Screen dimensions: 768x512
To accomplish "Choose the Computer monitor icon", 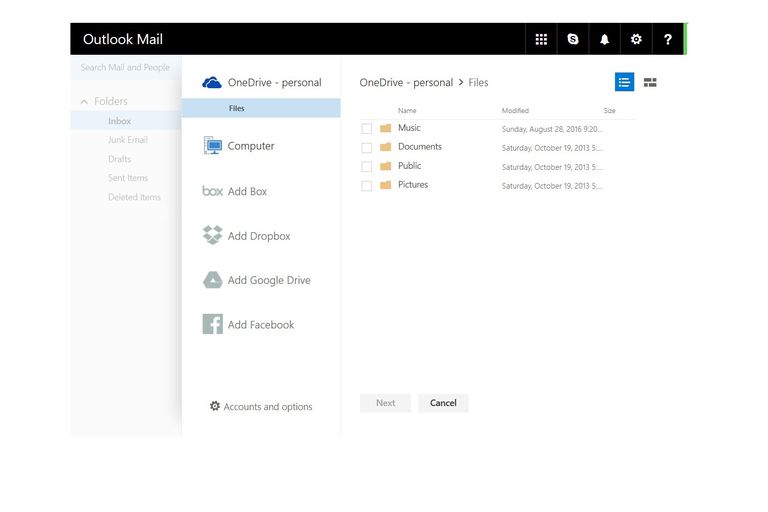I will 213,146.
